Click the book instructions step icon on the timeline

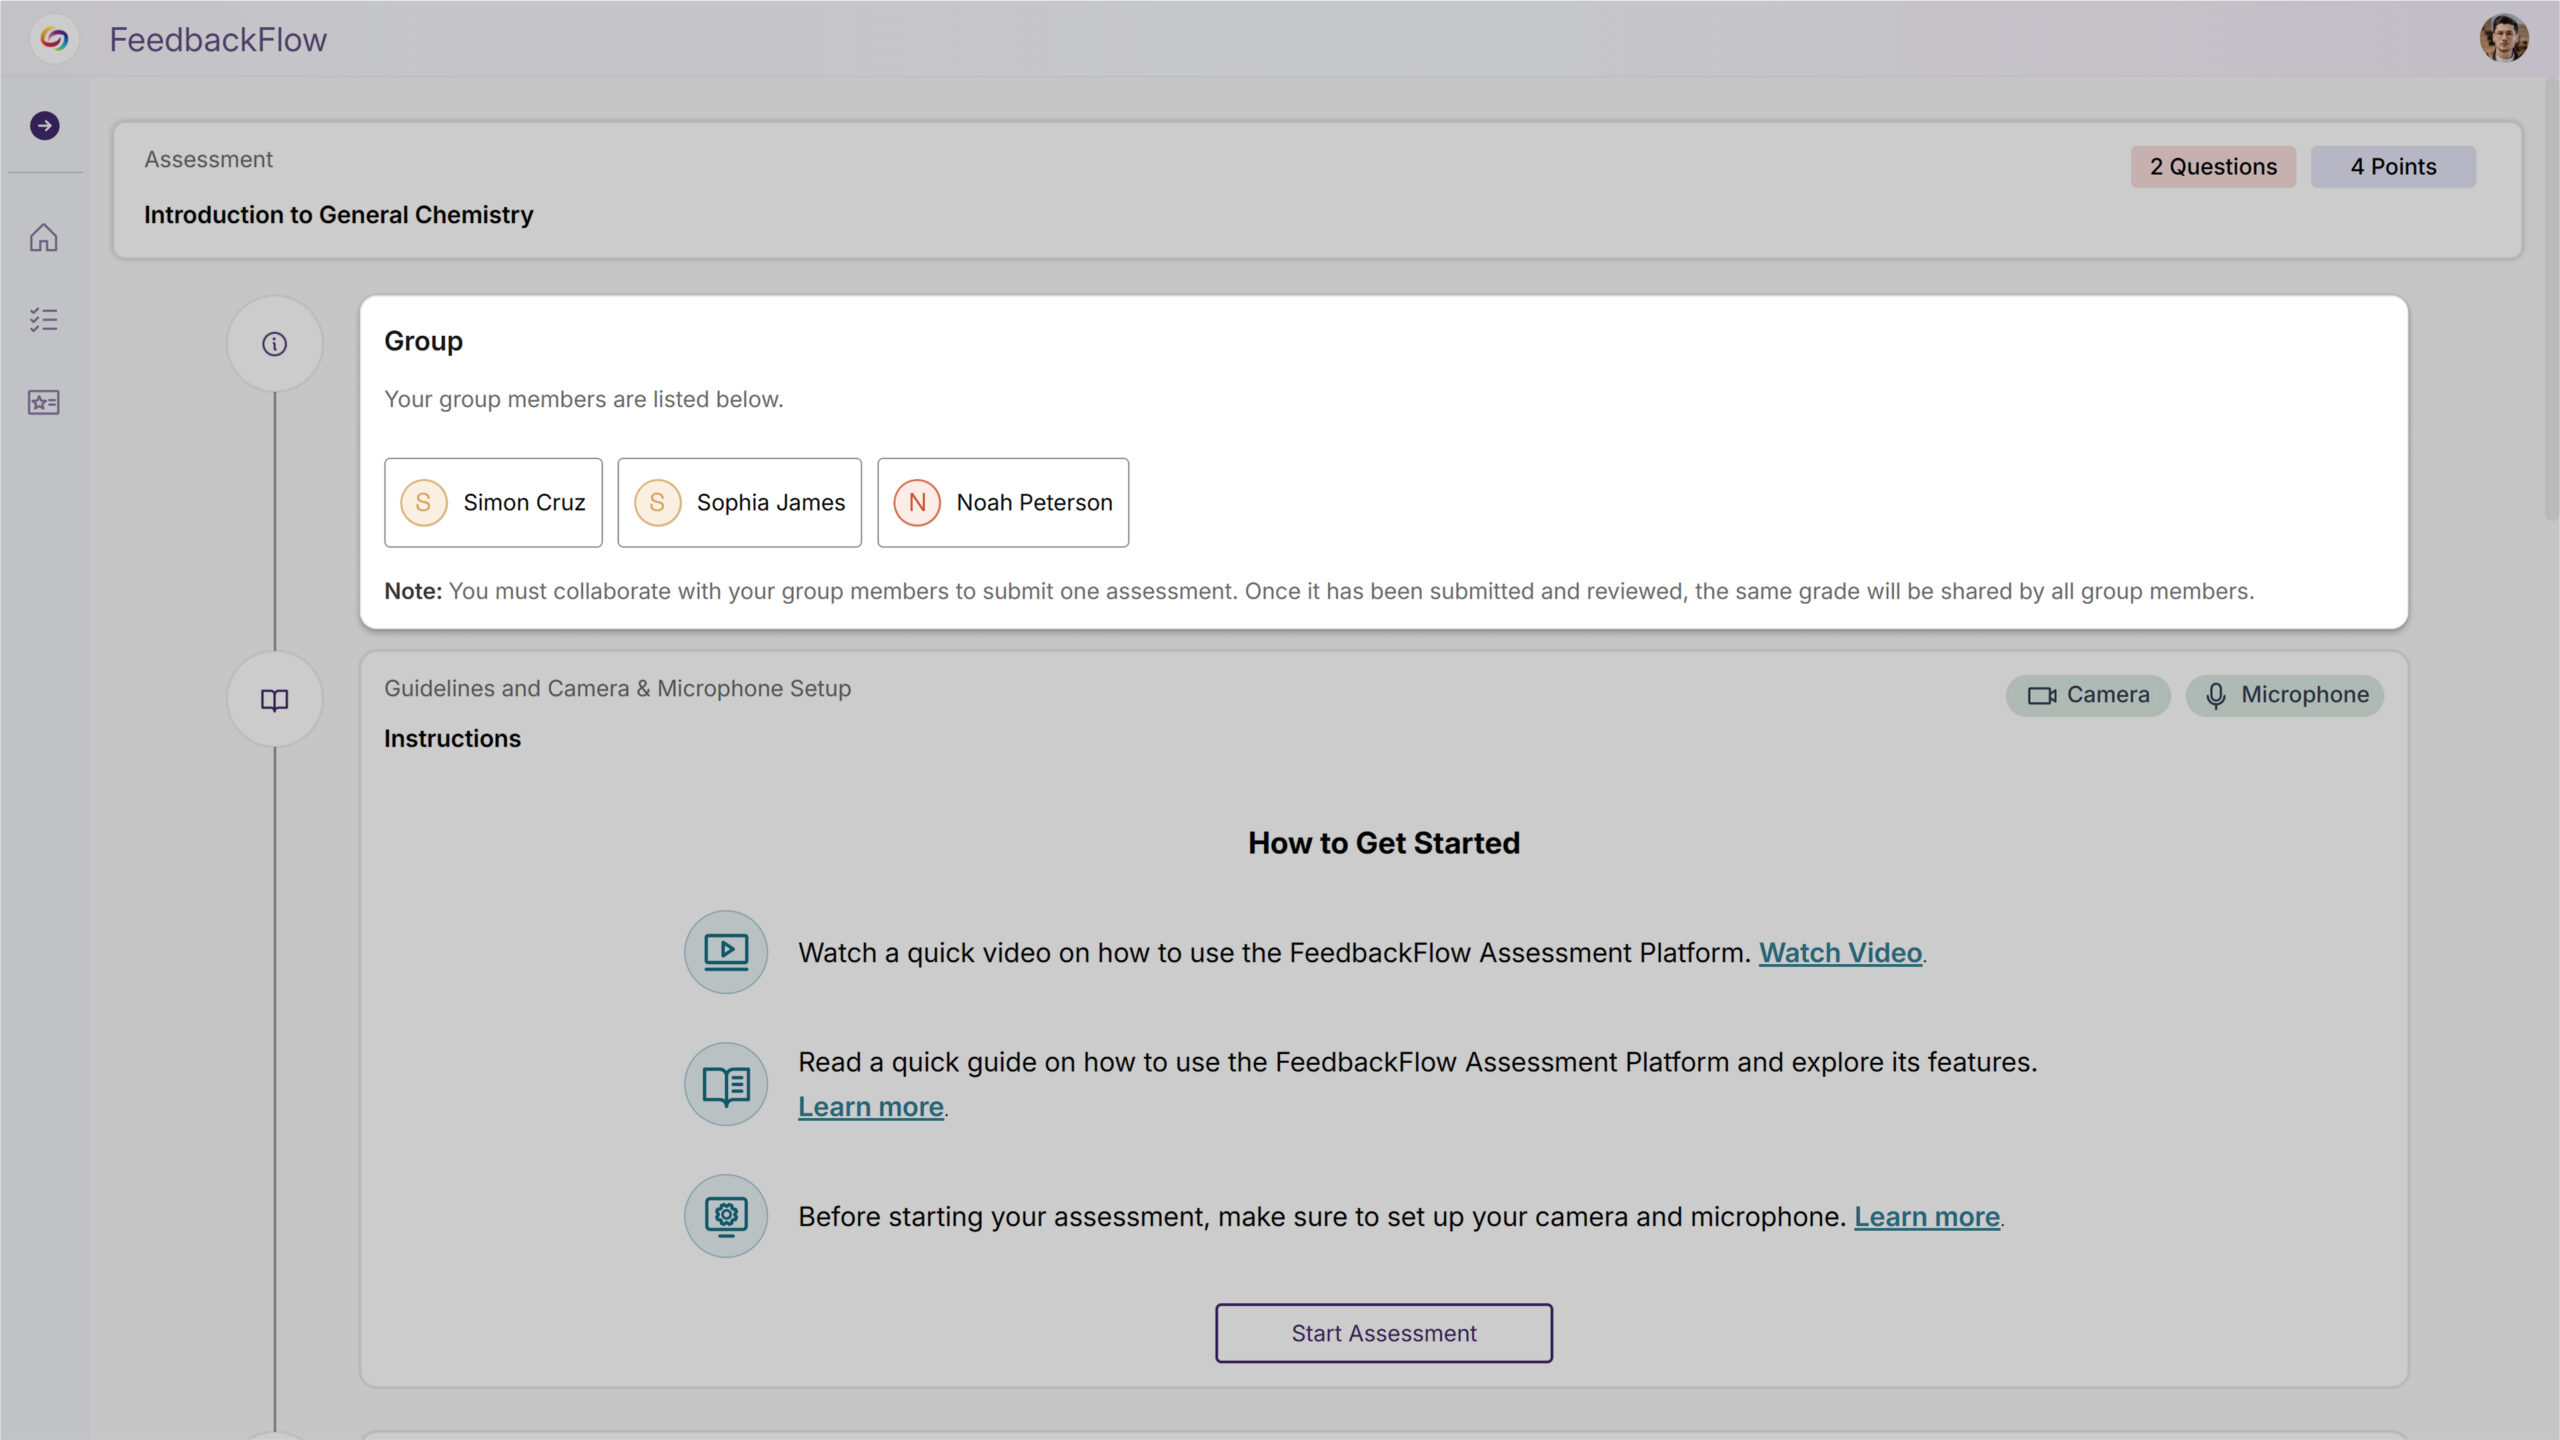(x=274, y=700)
